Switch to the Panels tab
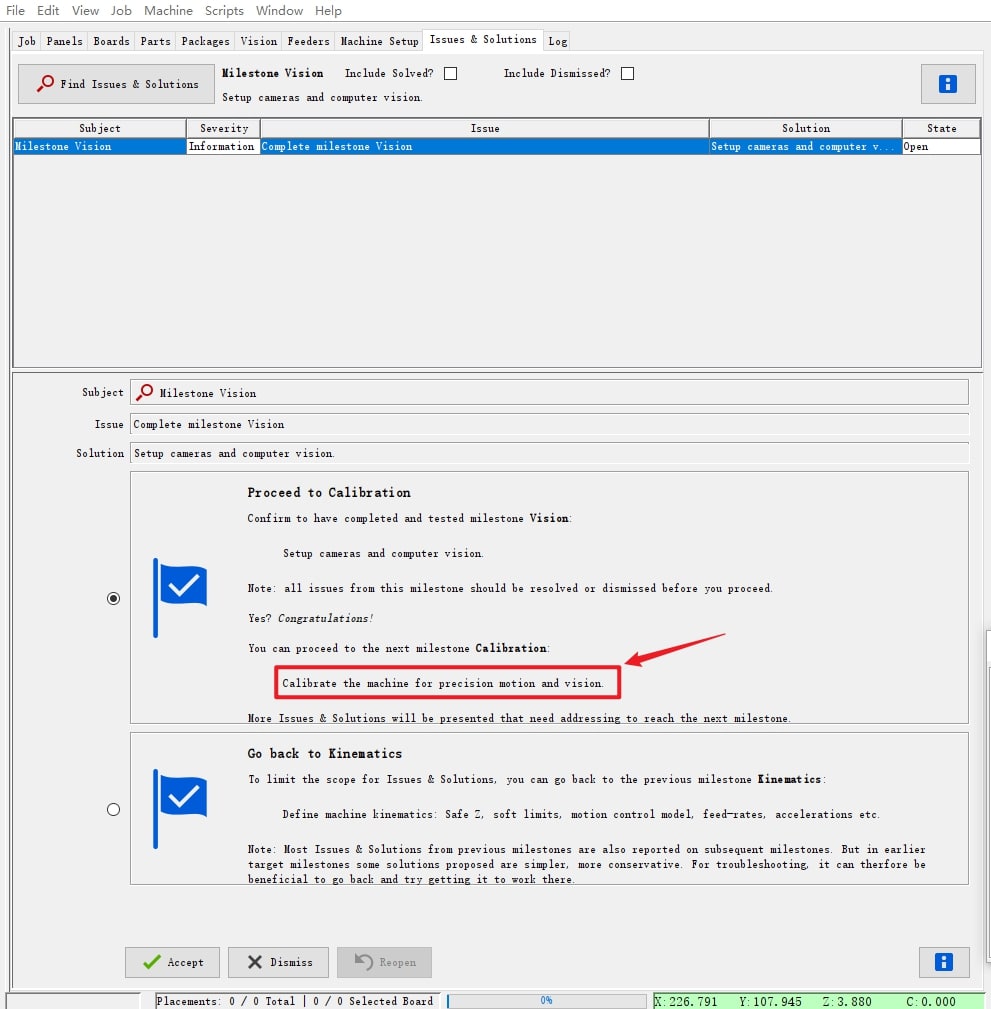Viewport: 991px width, 1009px height. 64,41
